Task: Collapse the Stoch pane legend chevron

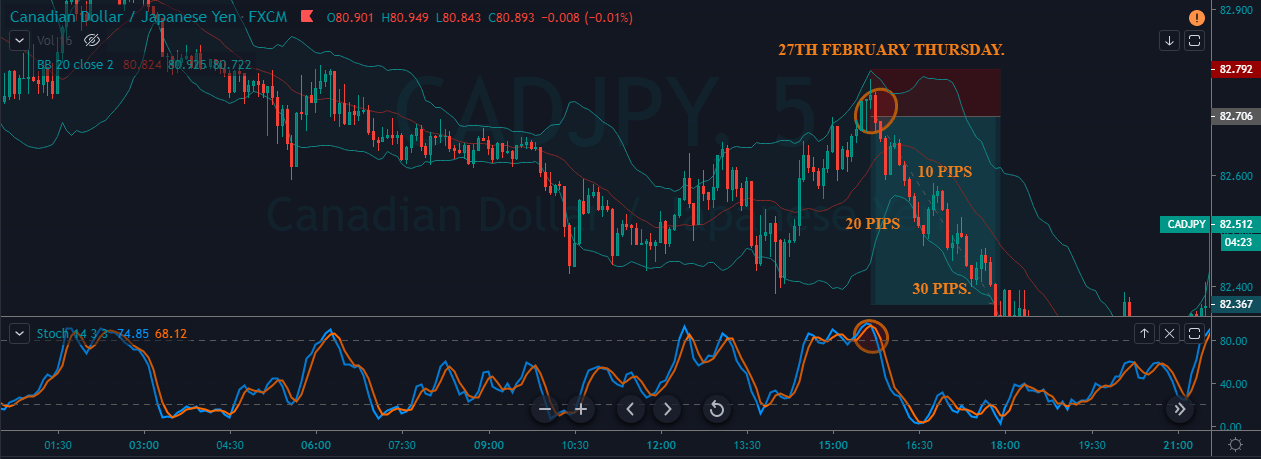Action: (x=18, y=333)
